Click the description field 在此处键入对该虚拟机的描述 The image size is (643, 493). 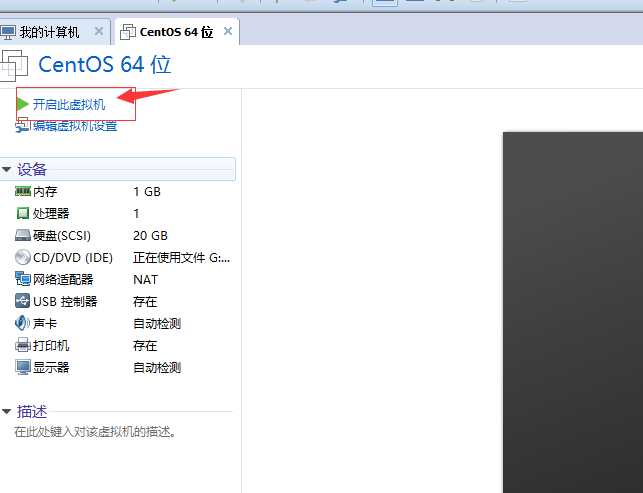(x=95, y=431)
